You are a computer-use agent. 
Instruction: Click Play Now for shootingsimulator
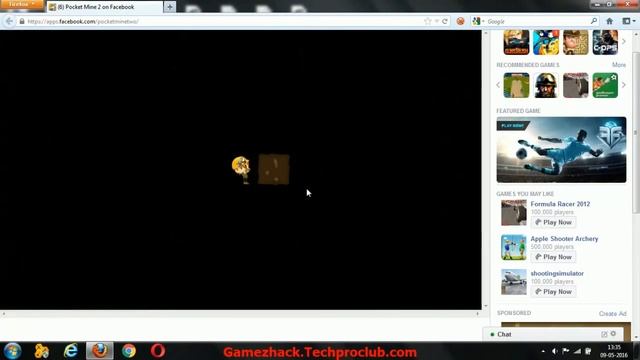553,292
